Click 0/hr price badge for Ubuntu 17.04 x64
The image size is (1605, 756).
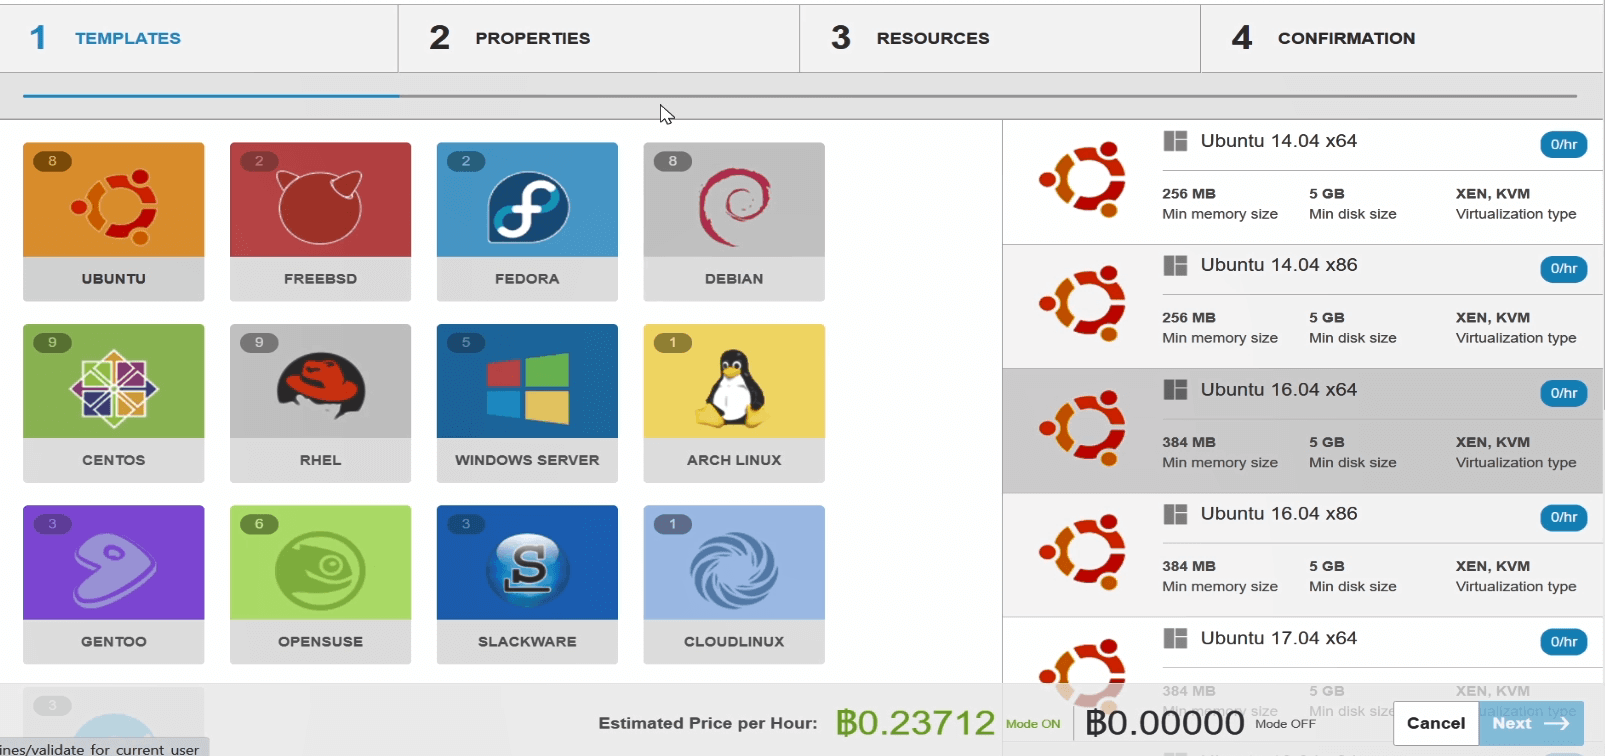click(1563, 642)
